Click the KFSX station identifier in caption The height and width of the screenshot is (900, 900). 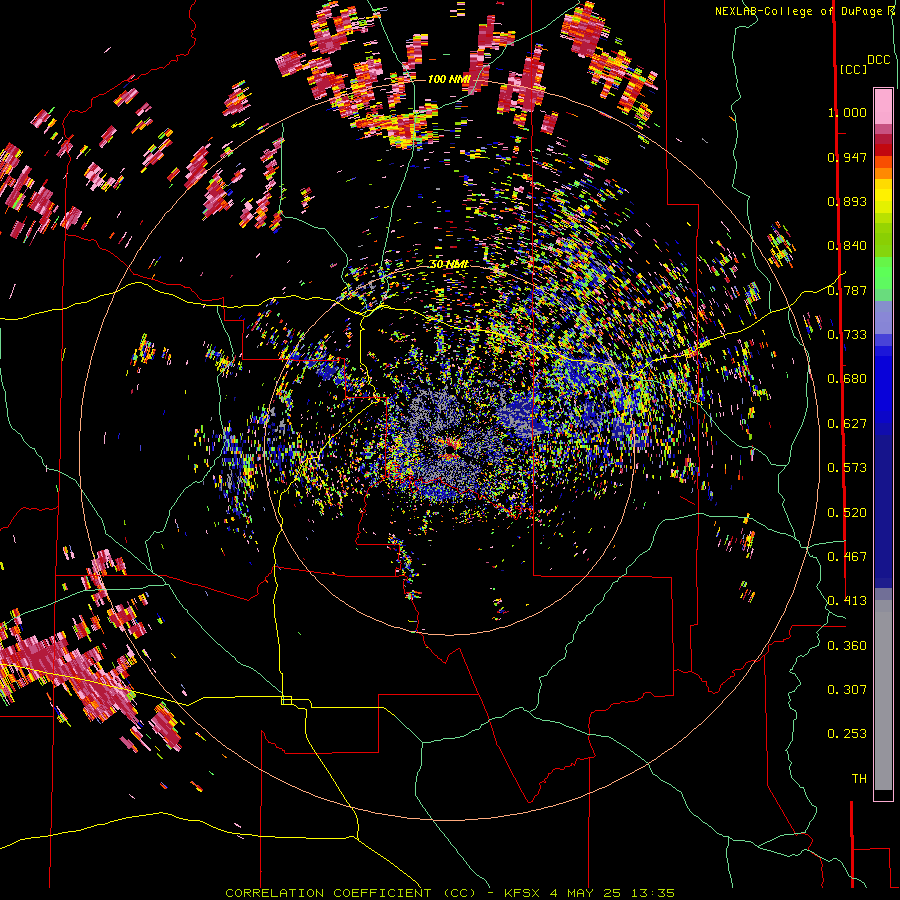click(521, 893)
